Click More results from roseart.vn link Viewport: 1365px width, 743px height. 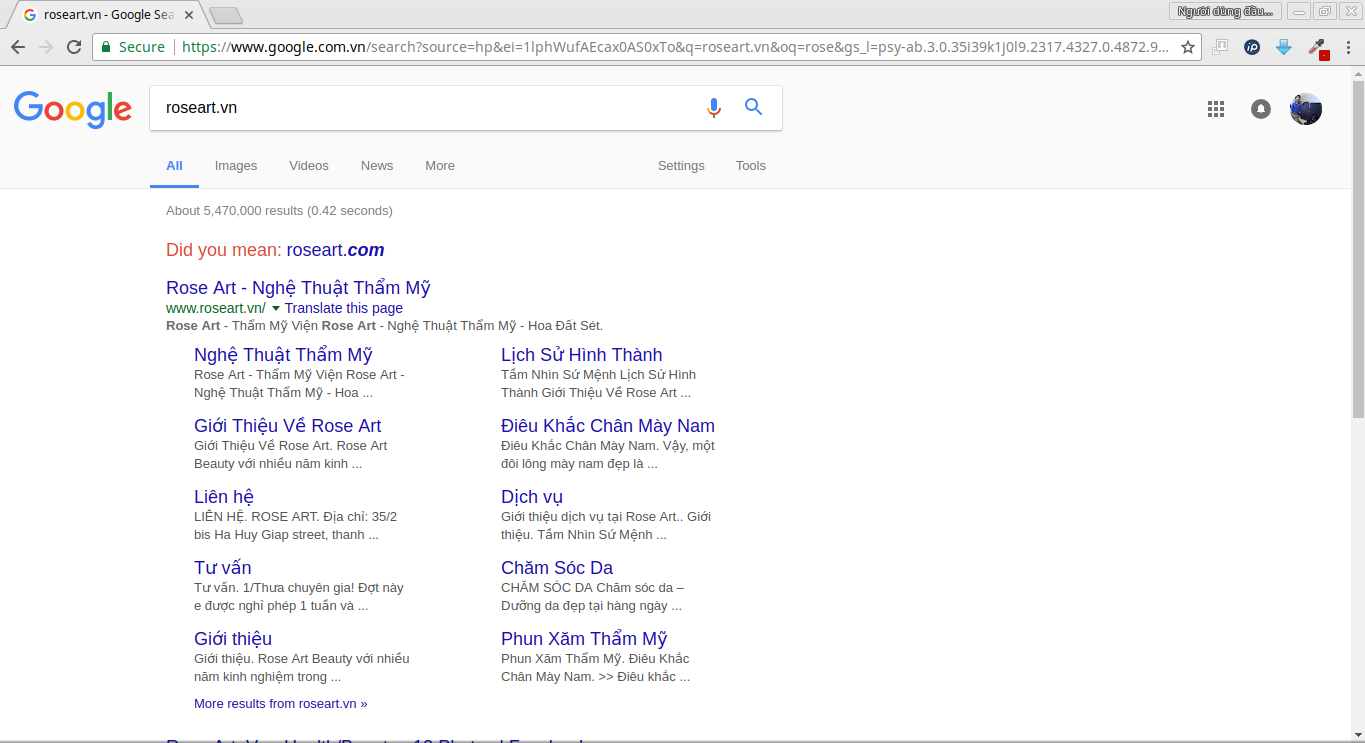click(x=281, y=704)
